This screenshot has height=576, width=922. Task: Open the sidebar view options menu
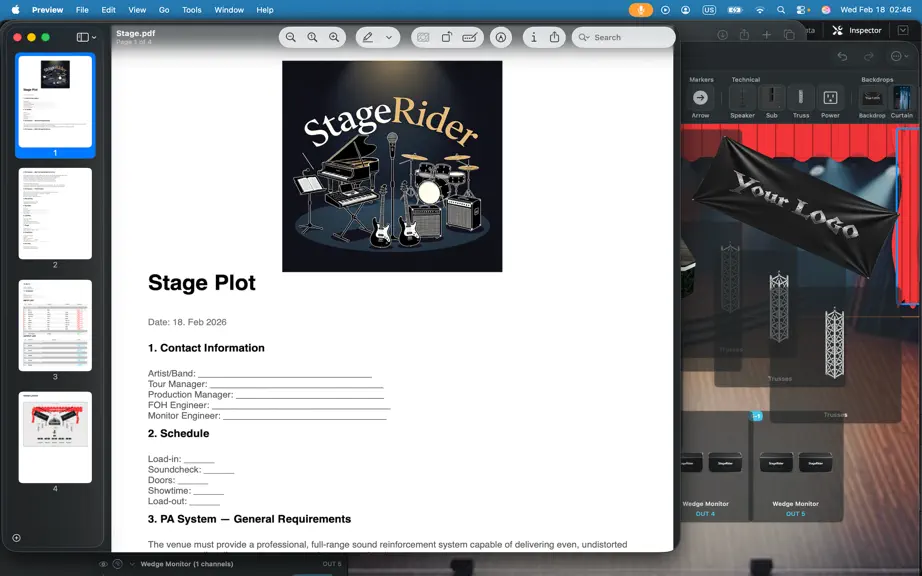click(86, 37)
